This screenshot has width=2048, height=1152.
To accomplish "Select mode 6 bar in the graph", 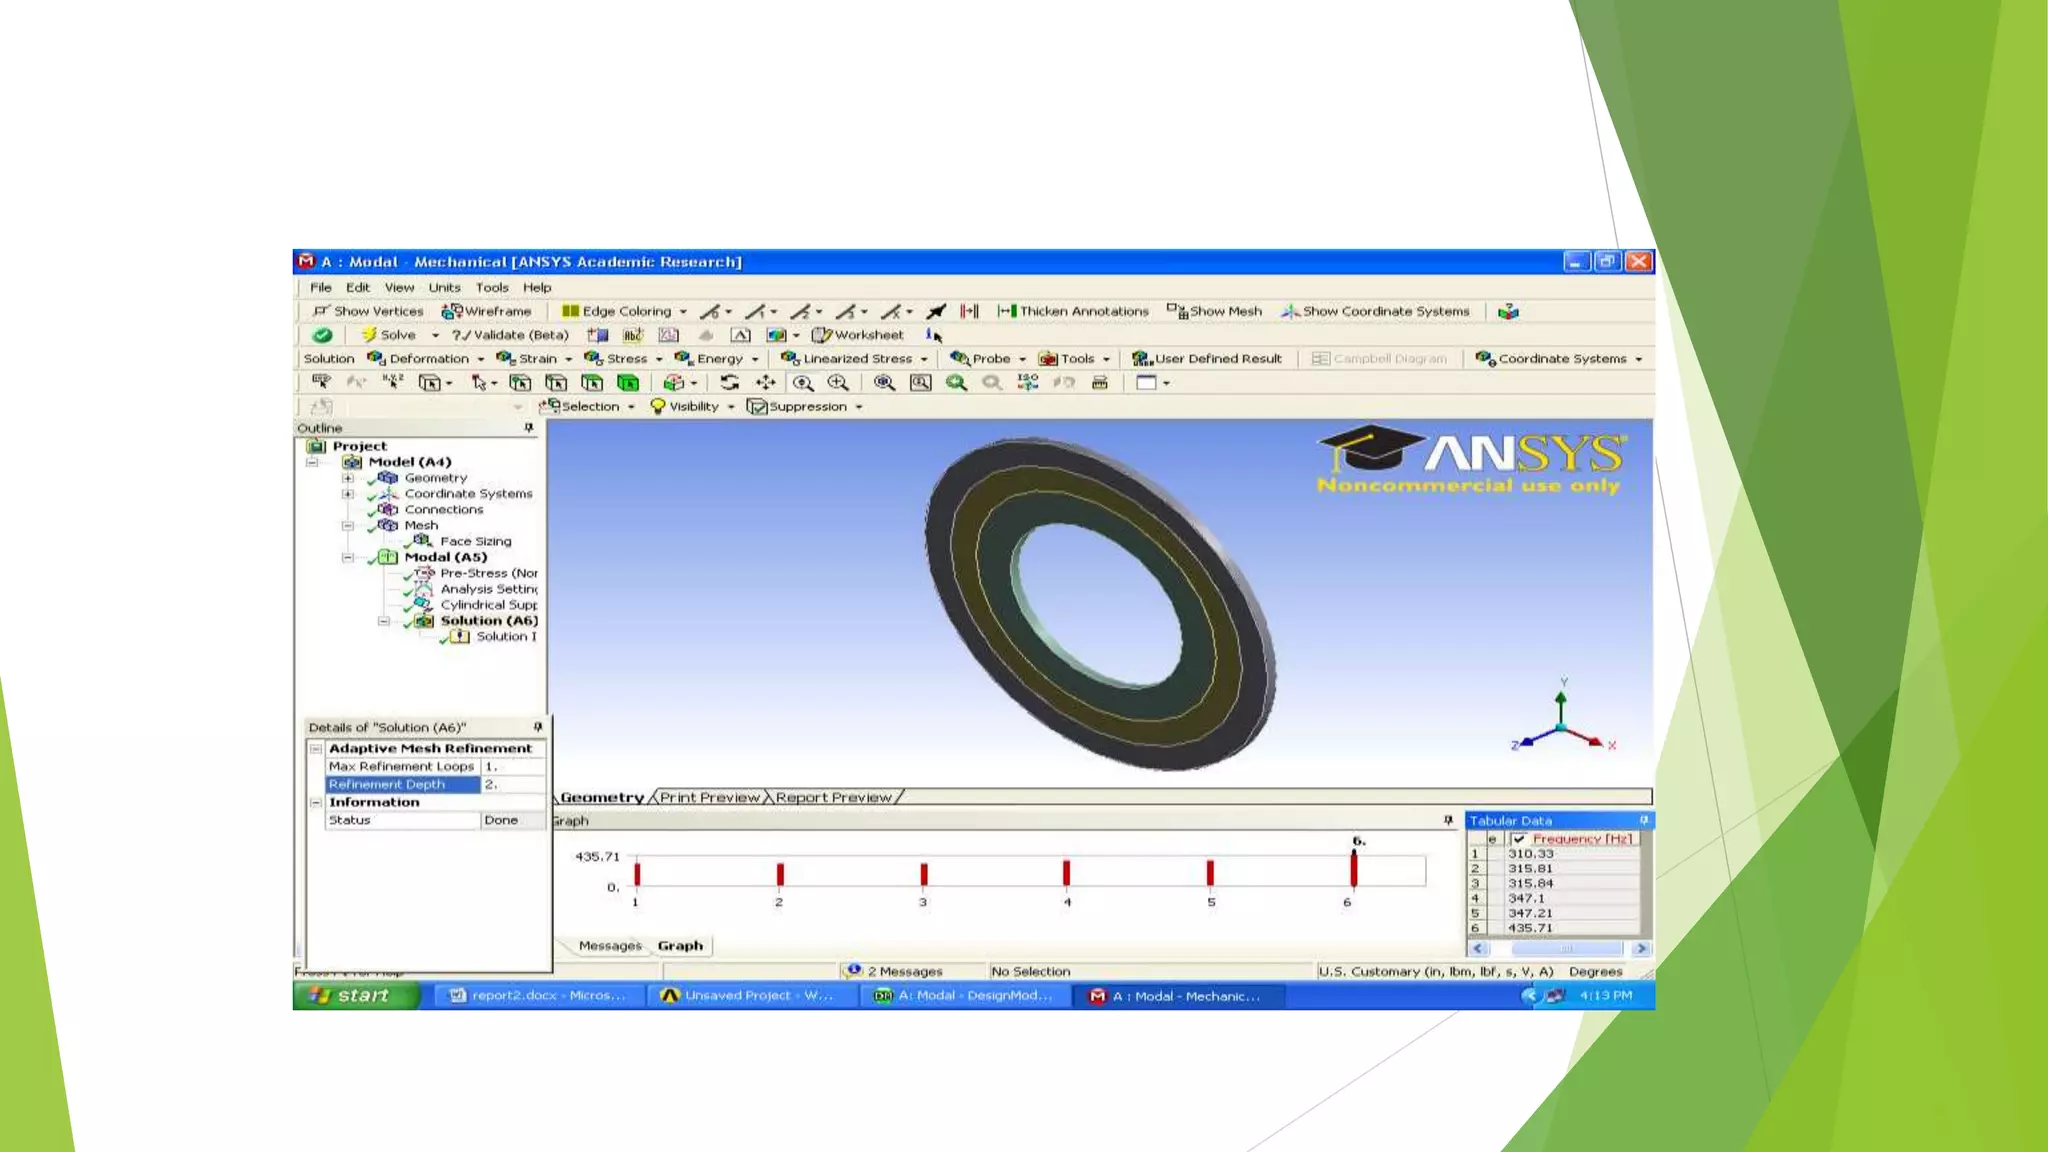I will coord(1354,869).
